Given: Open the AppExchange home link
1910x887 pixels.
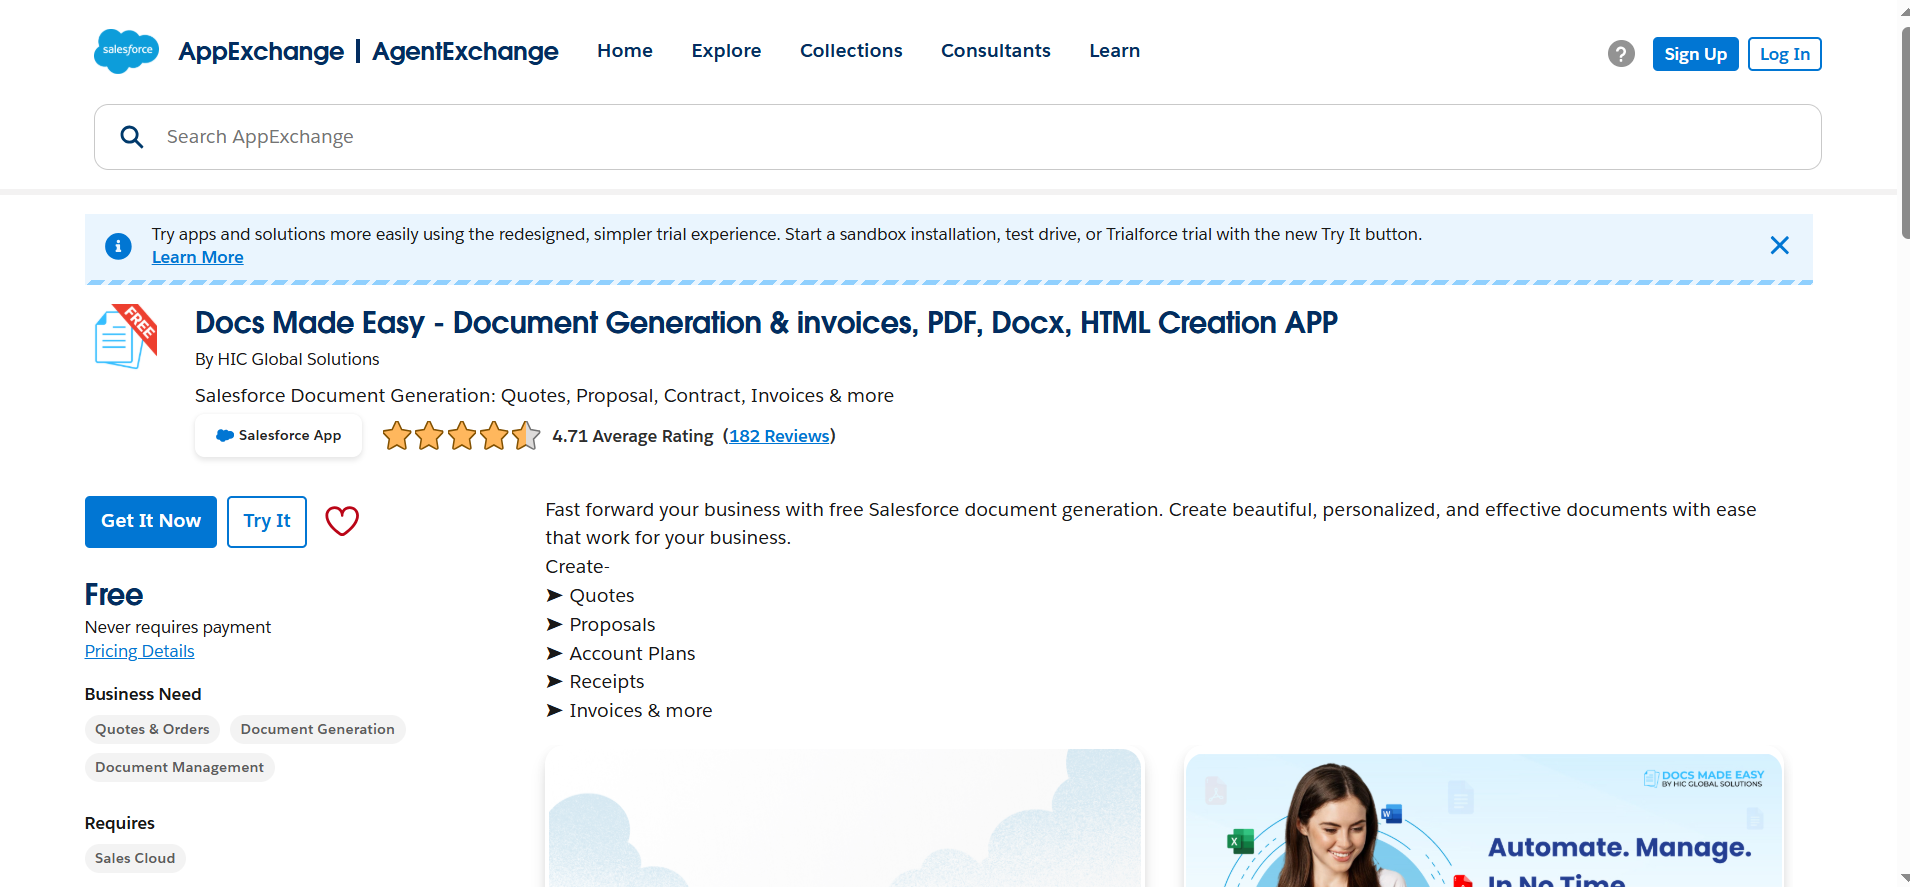Looking at the screenshot, I should pyautogui.click(x=261, y=51).
